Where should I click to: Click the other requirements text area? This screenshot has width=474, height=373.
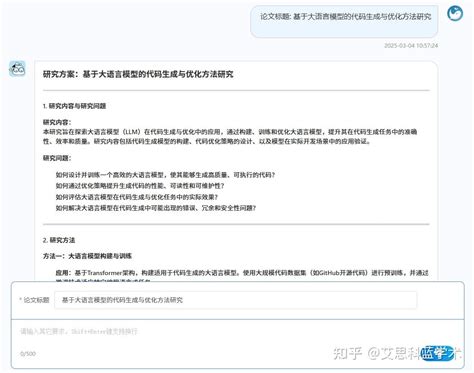(x=237, y=332)
